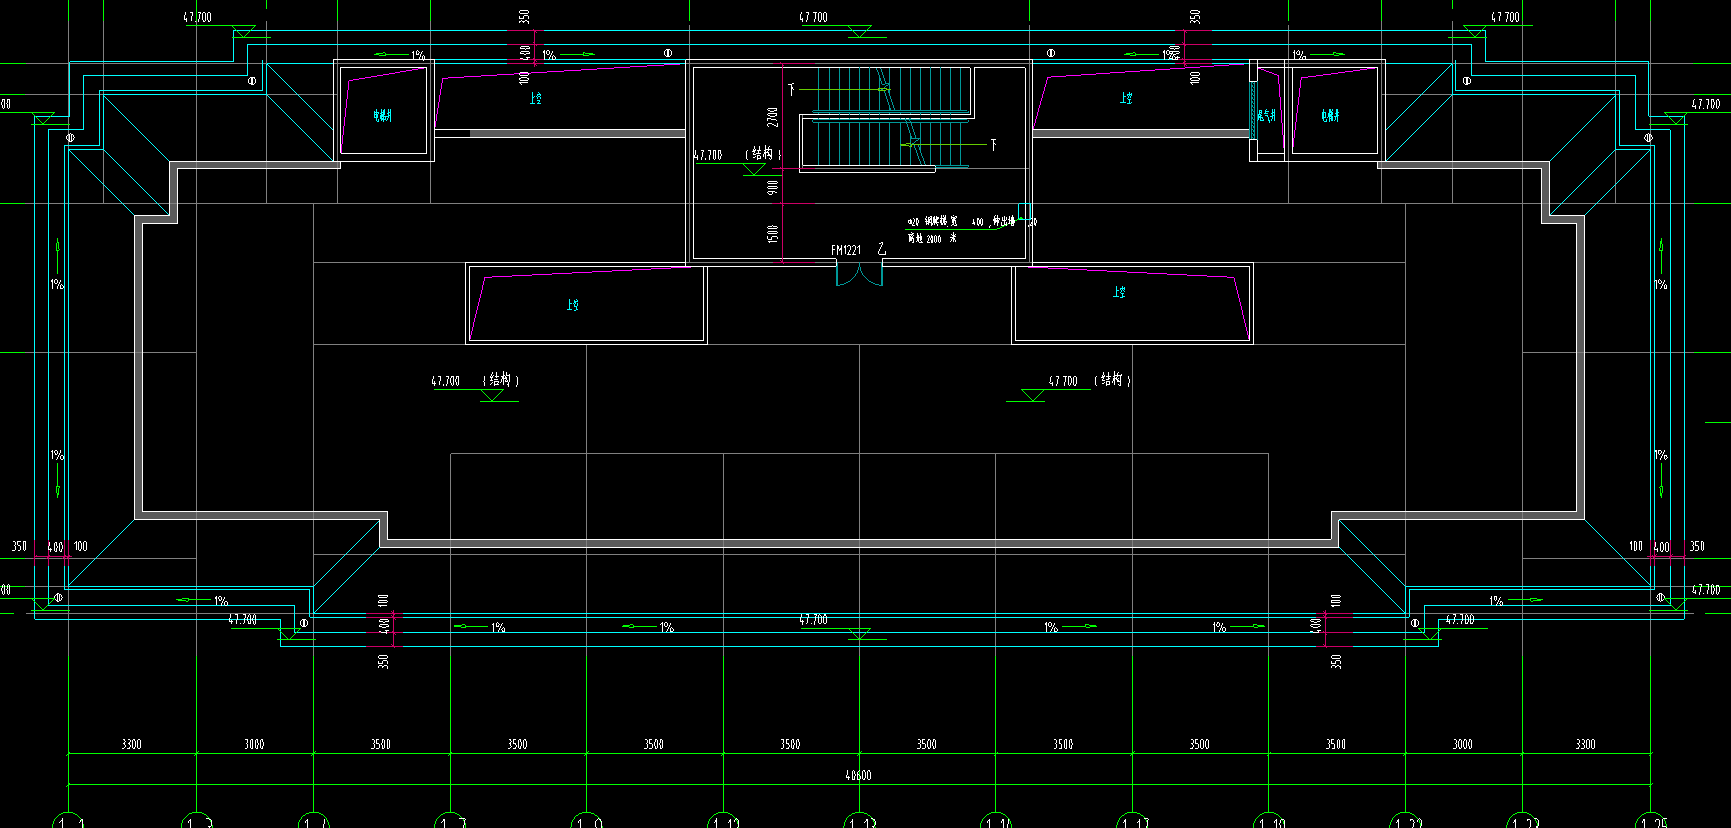
Task: Select the lower 1% slope label on right gutter
Action: pos(1661,455)
